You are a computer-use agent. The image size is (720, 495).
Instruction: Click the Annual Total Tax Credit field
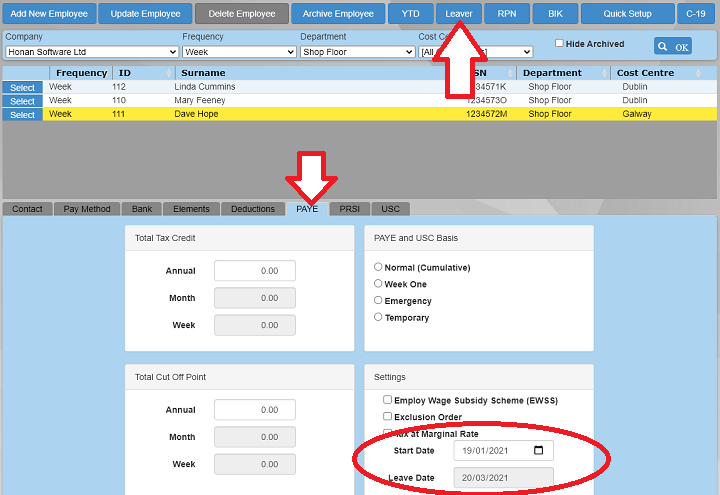255,271
